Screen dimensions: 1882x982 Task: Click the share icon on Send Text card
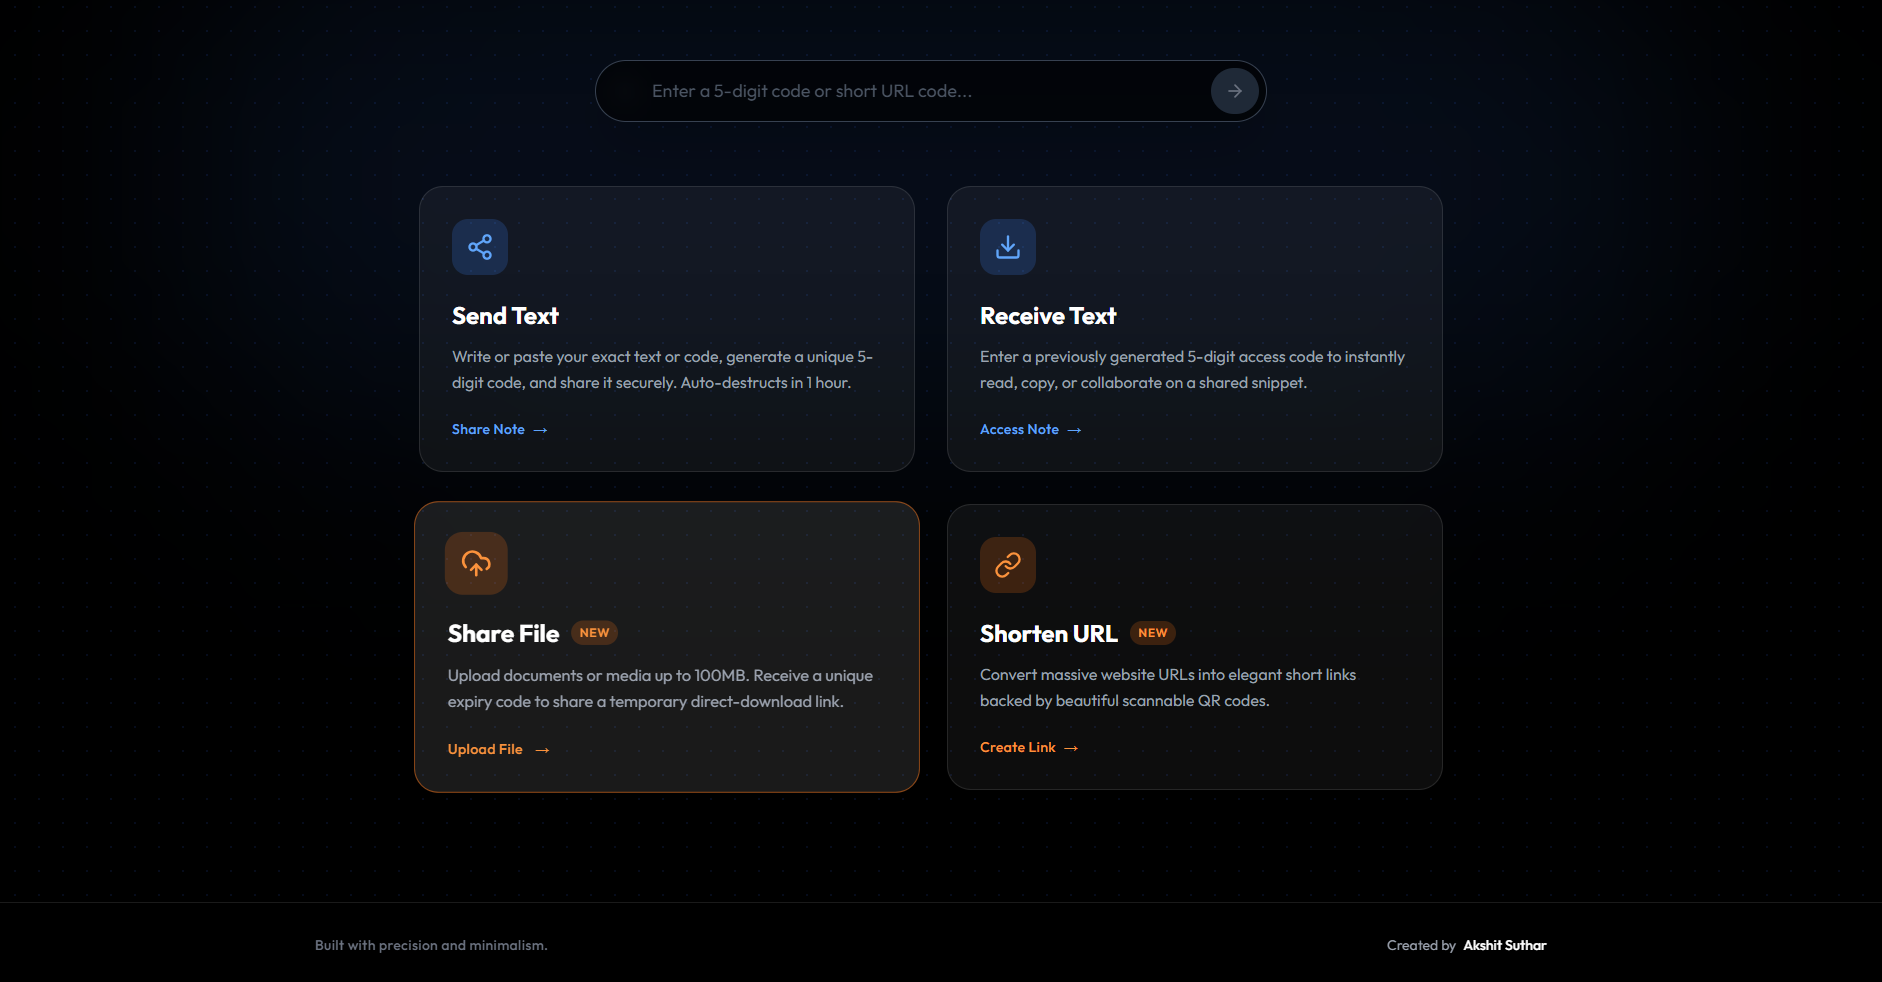[480, 247]
